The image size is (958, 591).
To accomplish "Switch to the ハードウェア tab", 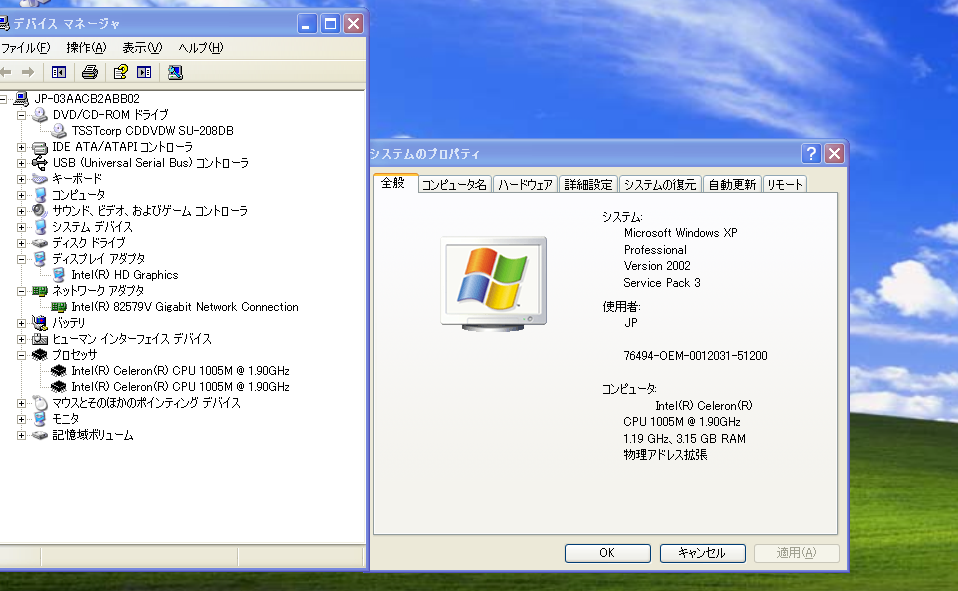I will click(525, 185).
